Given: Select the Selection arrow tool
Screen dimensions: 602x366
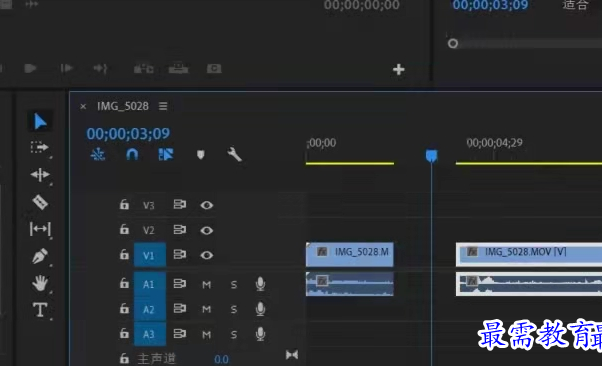Looking at the screenshot, I should (40, 122).
